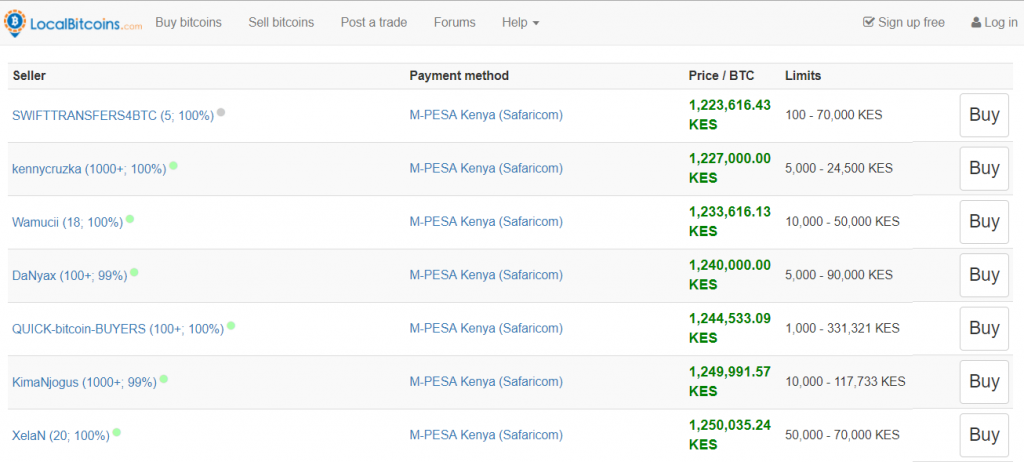Image resolution: width=1024 pixels, height=462 pixels.
Task: Open KimaNjogus seller profile
Action: (x=85, y=383)
